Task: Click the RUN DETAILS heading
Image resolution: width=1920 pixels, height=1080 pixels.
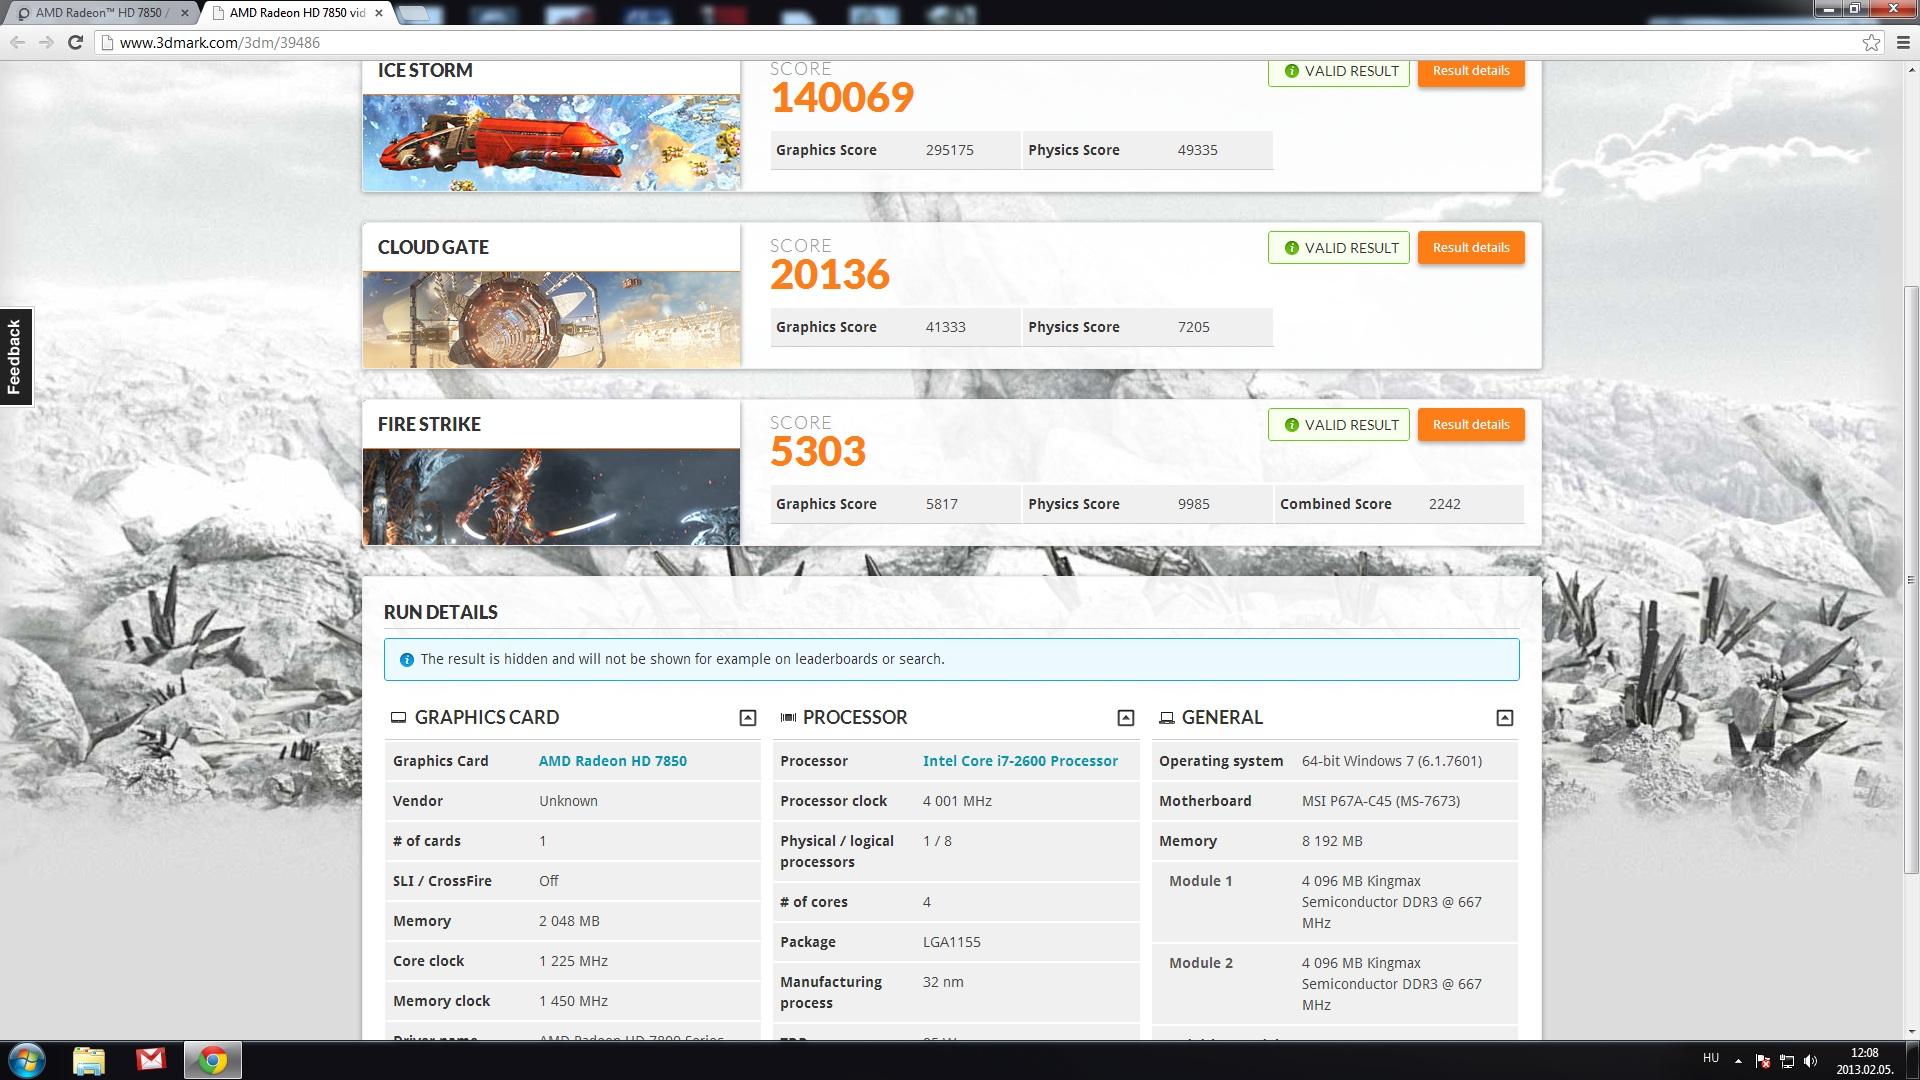Action: pos(440,612)
